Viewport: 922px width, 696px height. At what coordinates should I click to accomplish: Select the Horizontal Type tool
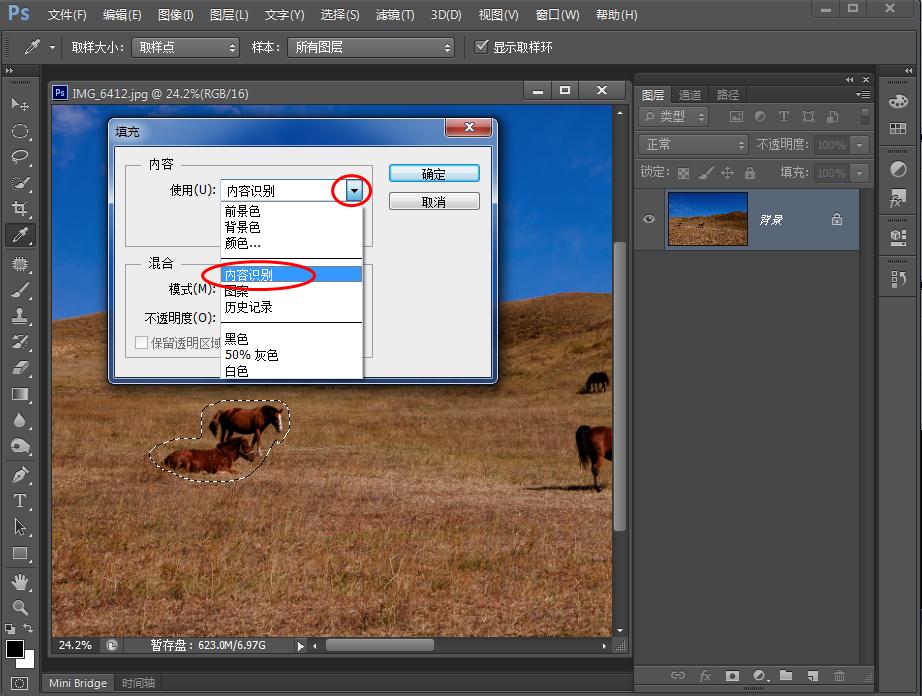[x=20, y=500]
